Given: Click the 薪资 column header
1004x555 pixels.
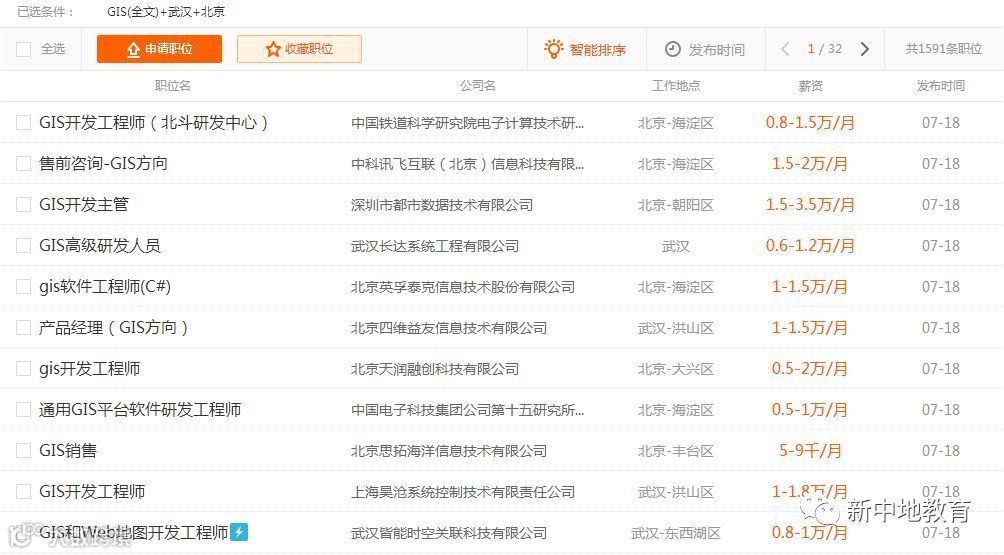Looking at the screenshot, I should pos(810,85).
